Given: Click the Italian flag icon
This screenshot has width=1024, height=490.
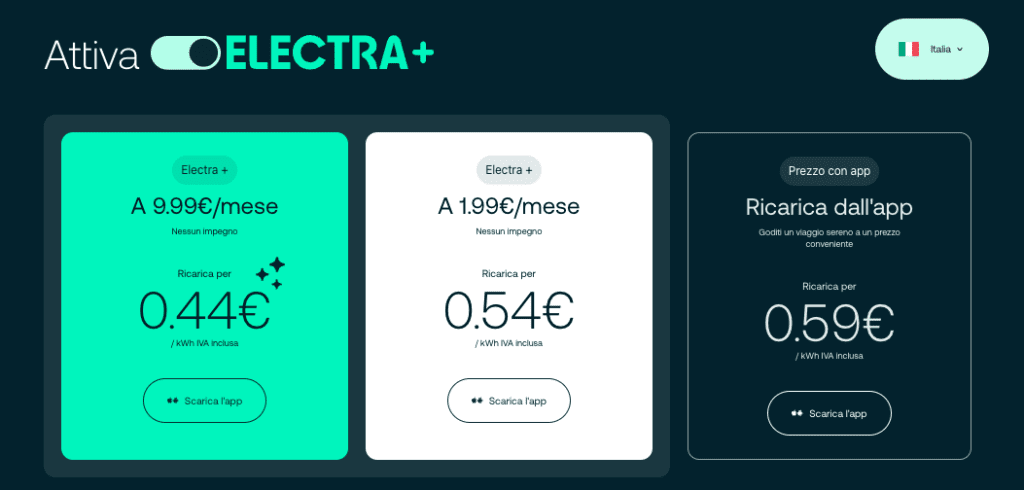Looking at the screenshot, I should coord(908,49).
